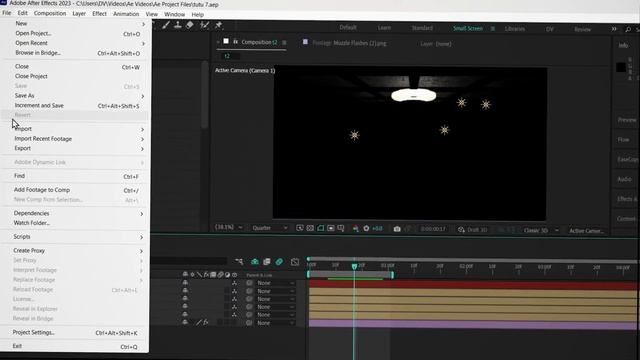This screenshot has width=640, height=360.
Task: Open the Small Screen workspace menu icon
Action: pos(493,29)
